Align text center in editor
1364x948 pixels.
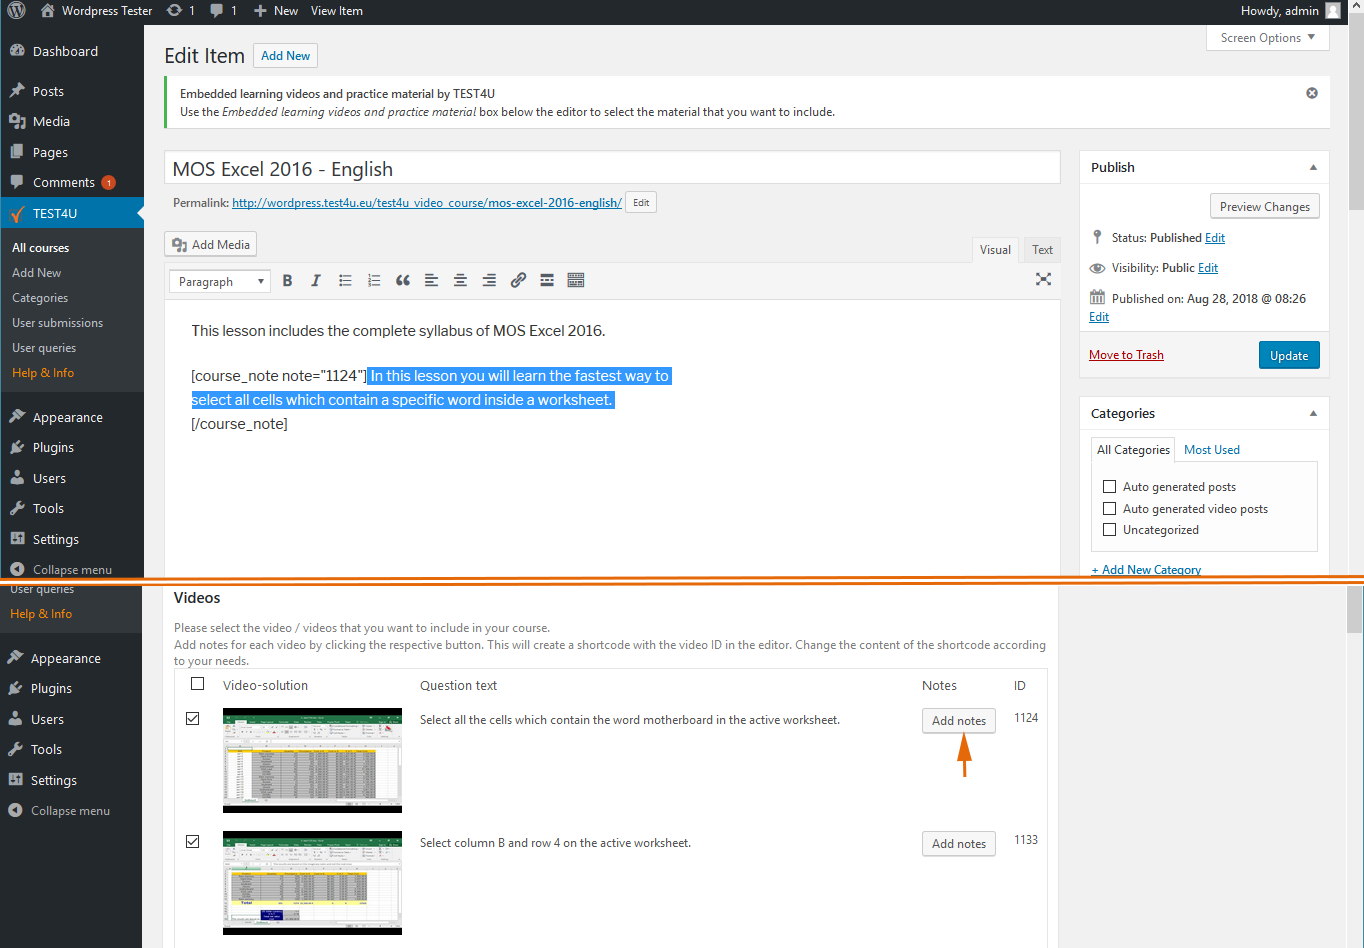click(x=460, y=281)
